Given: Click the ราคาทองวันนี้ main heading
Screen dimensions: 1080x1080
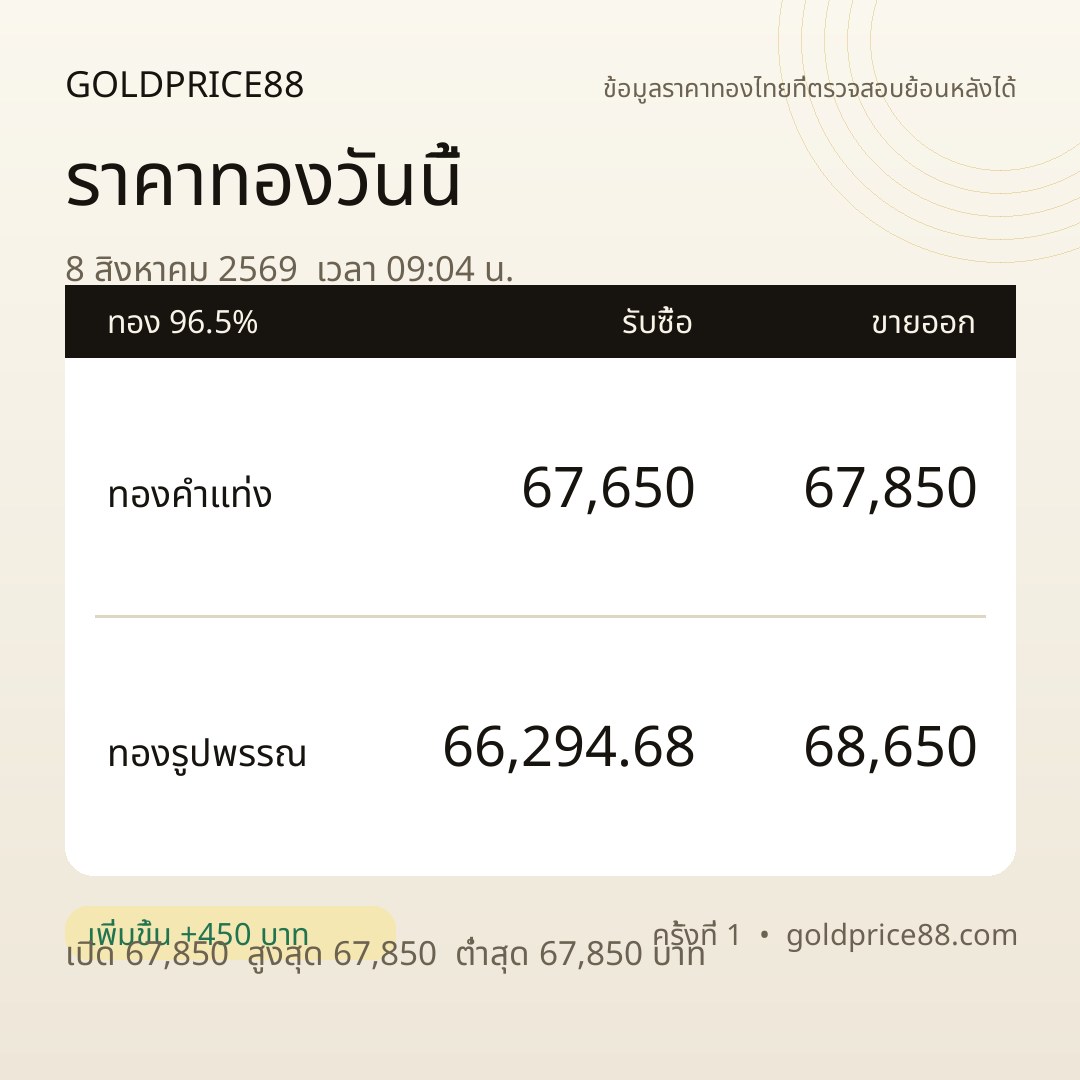Looking at the screenshot, I should pos(262,179).
